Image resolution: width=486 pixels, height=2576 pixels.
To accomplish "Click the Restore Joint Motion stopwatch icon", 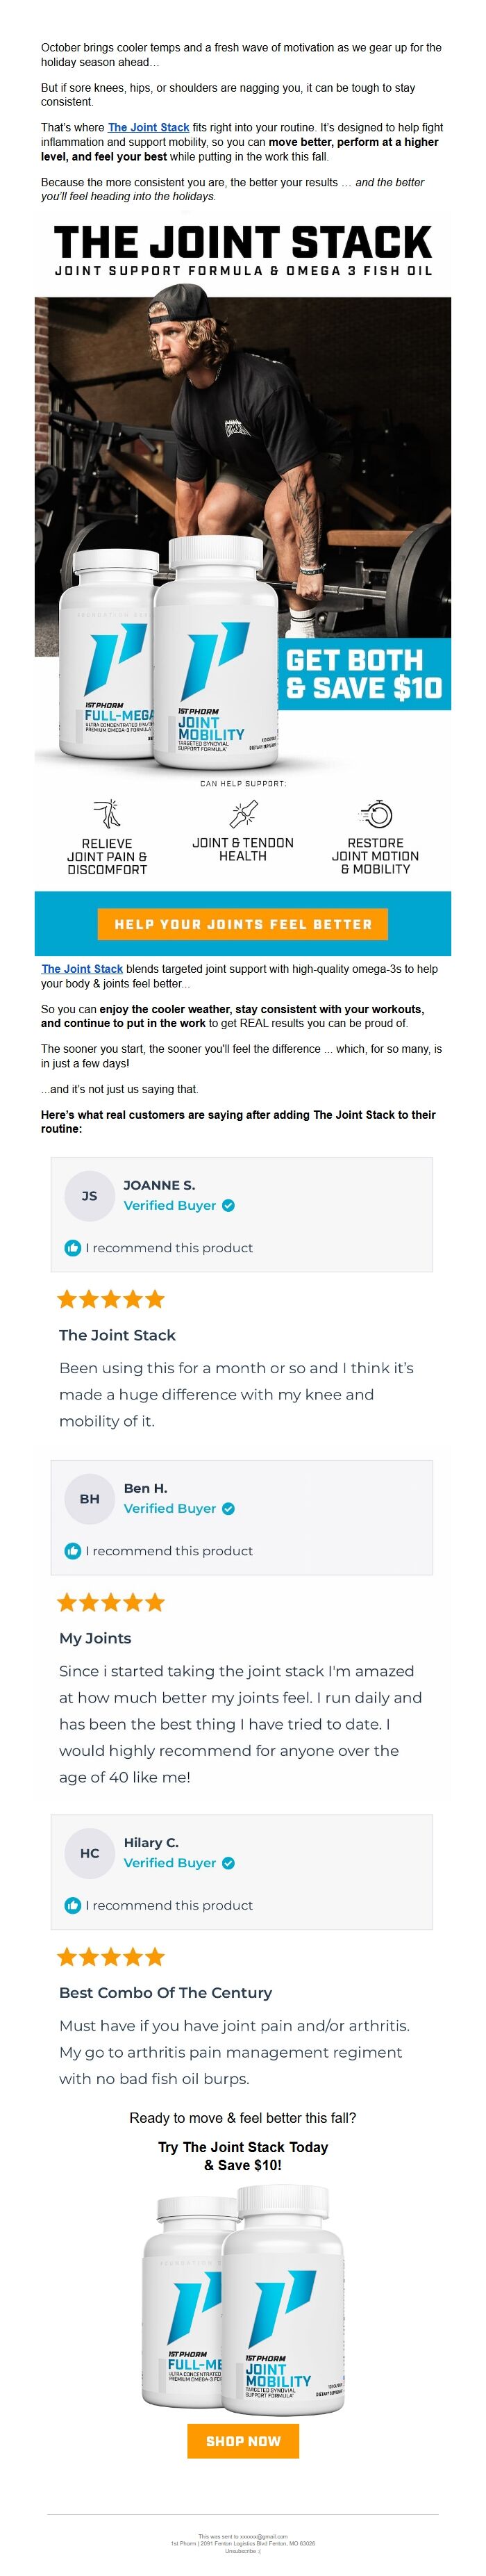I will [376, 812].
